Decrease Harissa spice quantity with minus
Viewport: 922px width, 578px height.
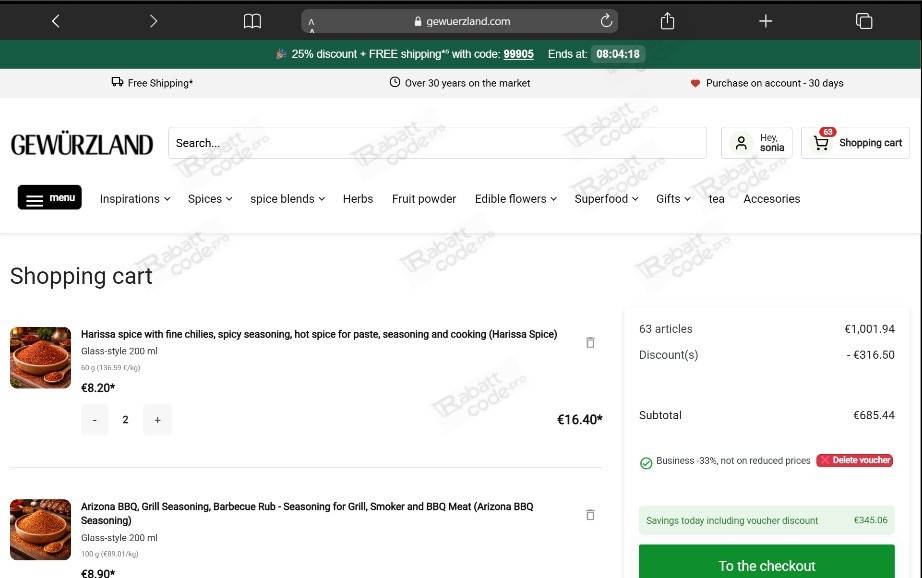[95, 420]
